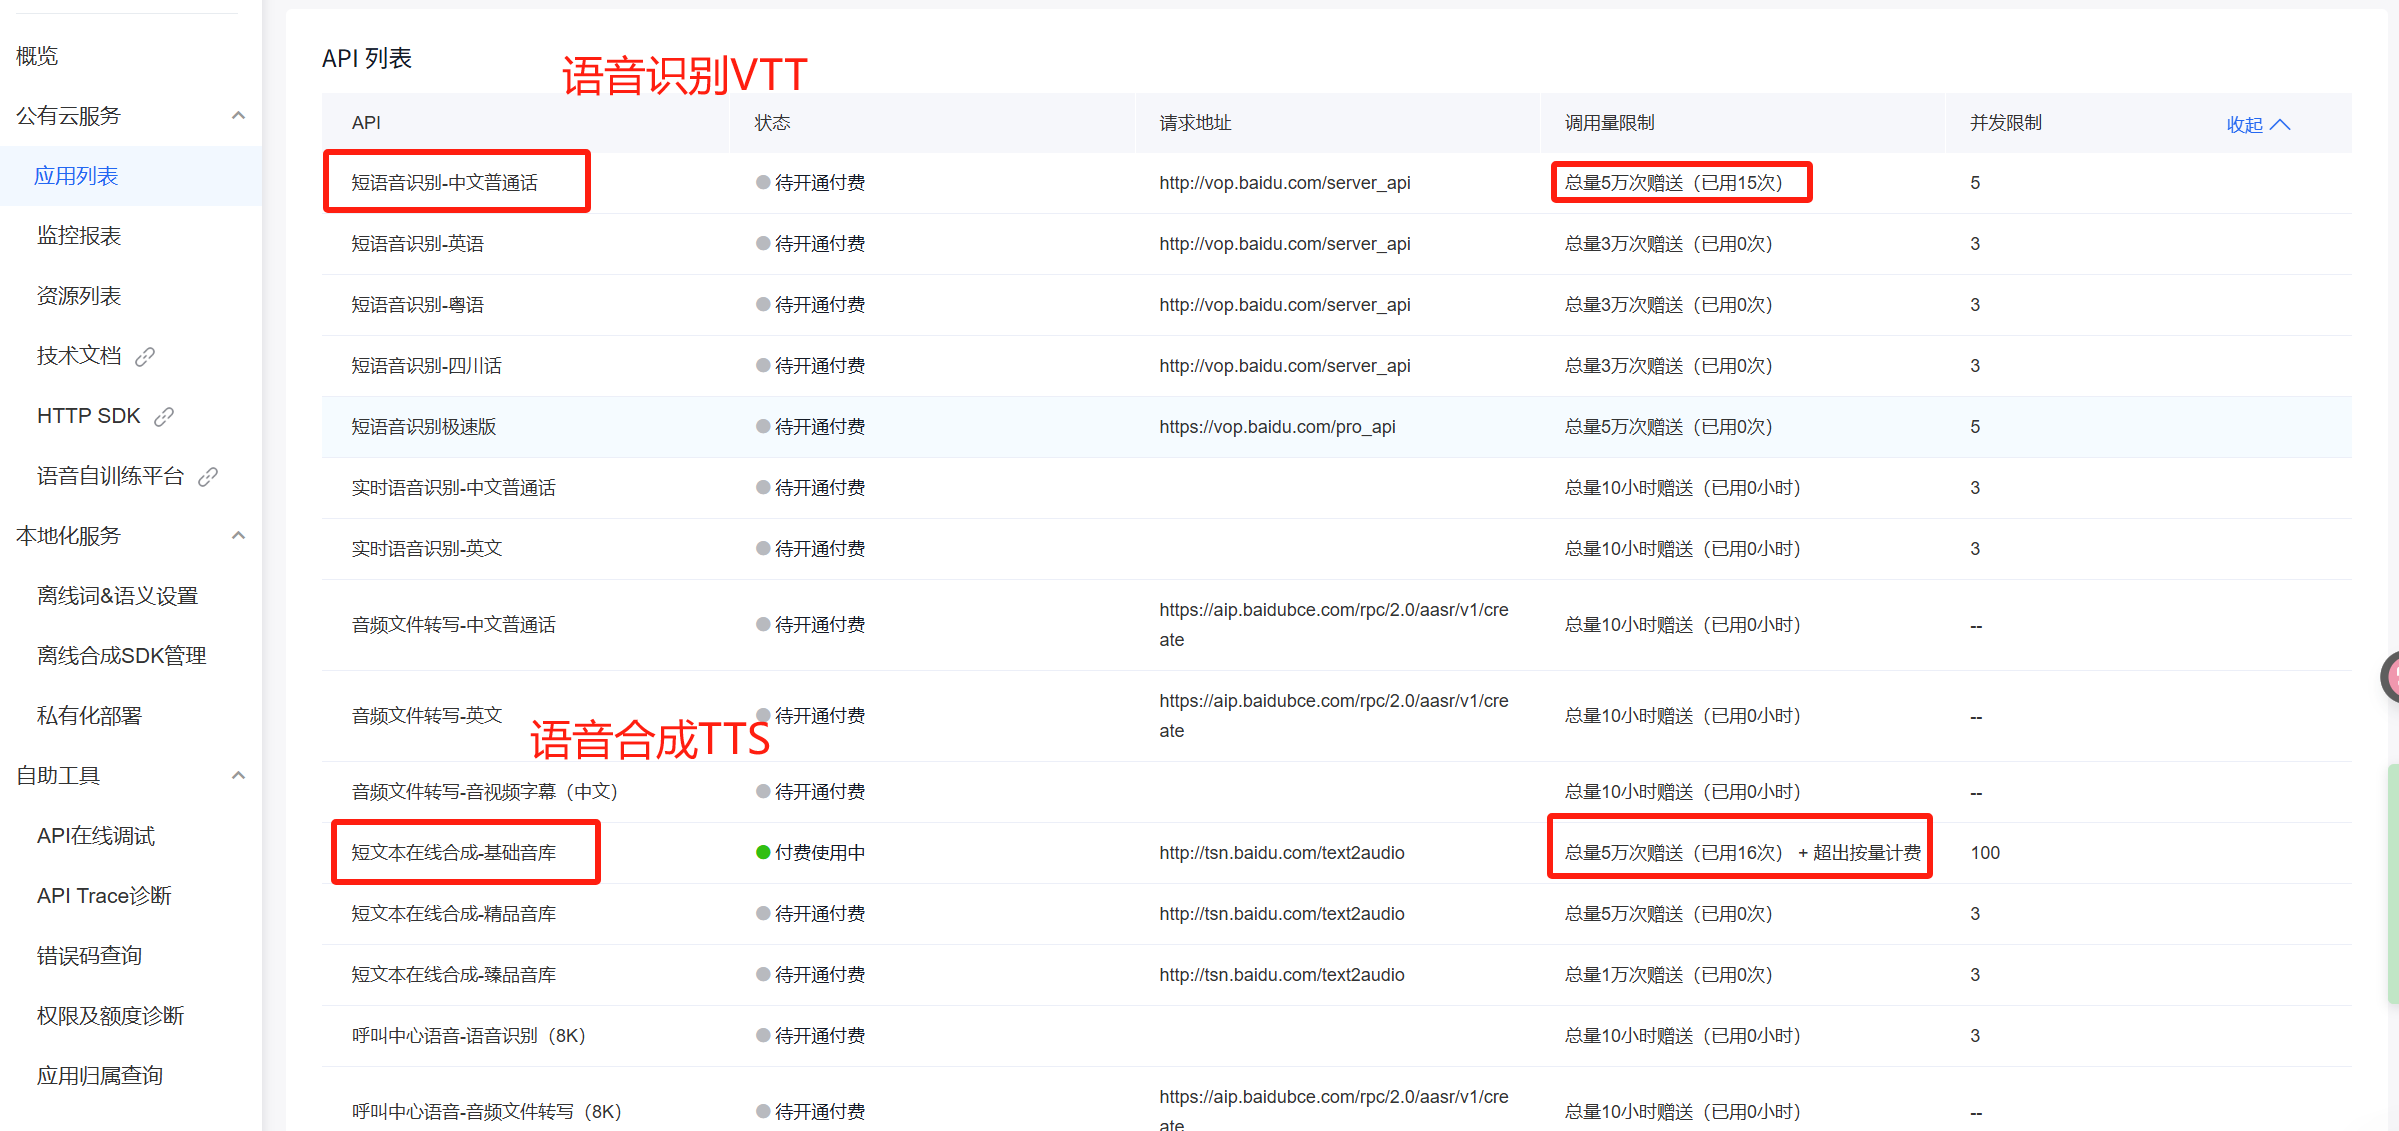Collapse the 本地化服务 sidebar section
The image size is (2399, 1131).
tap(238, 536)
